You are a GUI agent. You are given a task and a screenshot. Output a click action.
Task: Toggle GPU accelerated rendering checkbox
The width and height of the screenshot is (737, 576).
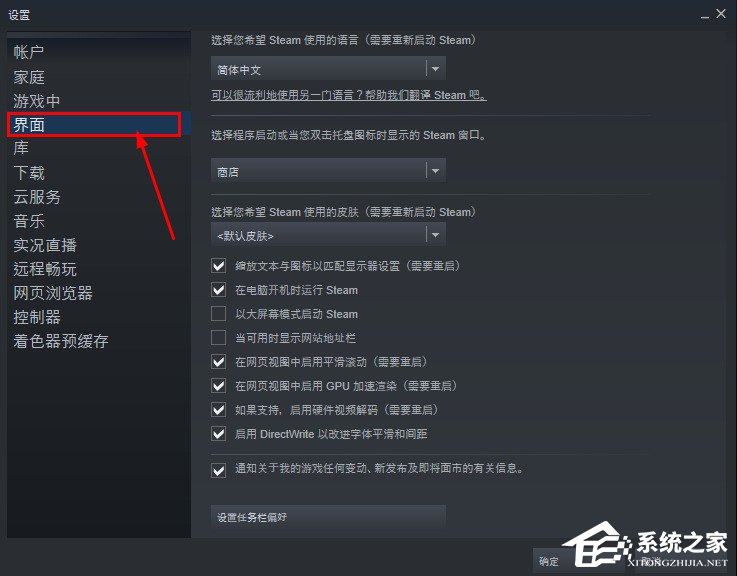tap(219, 386)
